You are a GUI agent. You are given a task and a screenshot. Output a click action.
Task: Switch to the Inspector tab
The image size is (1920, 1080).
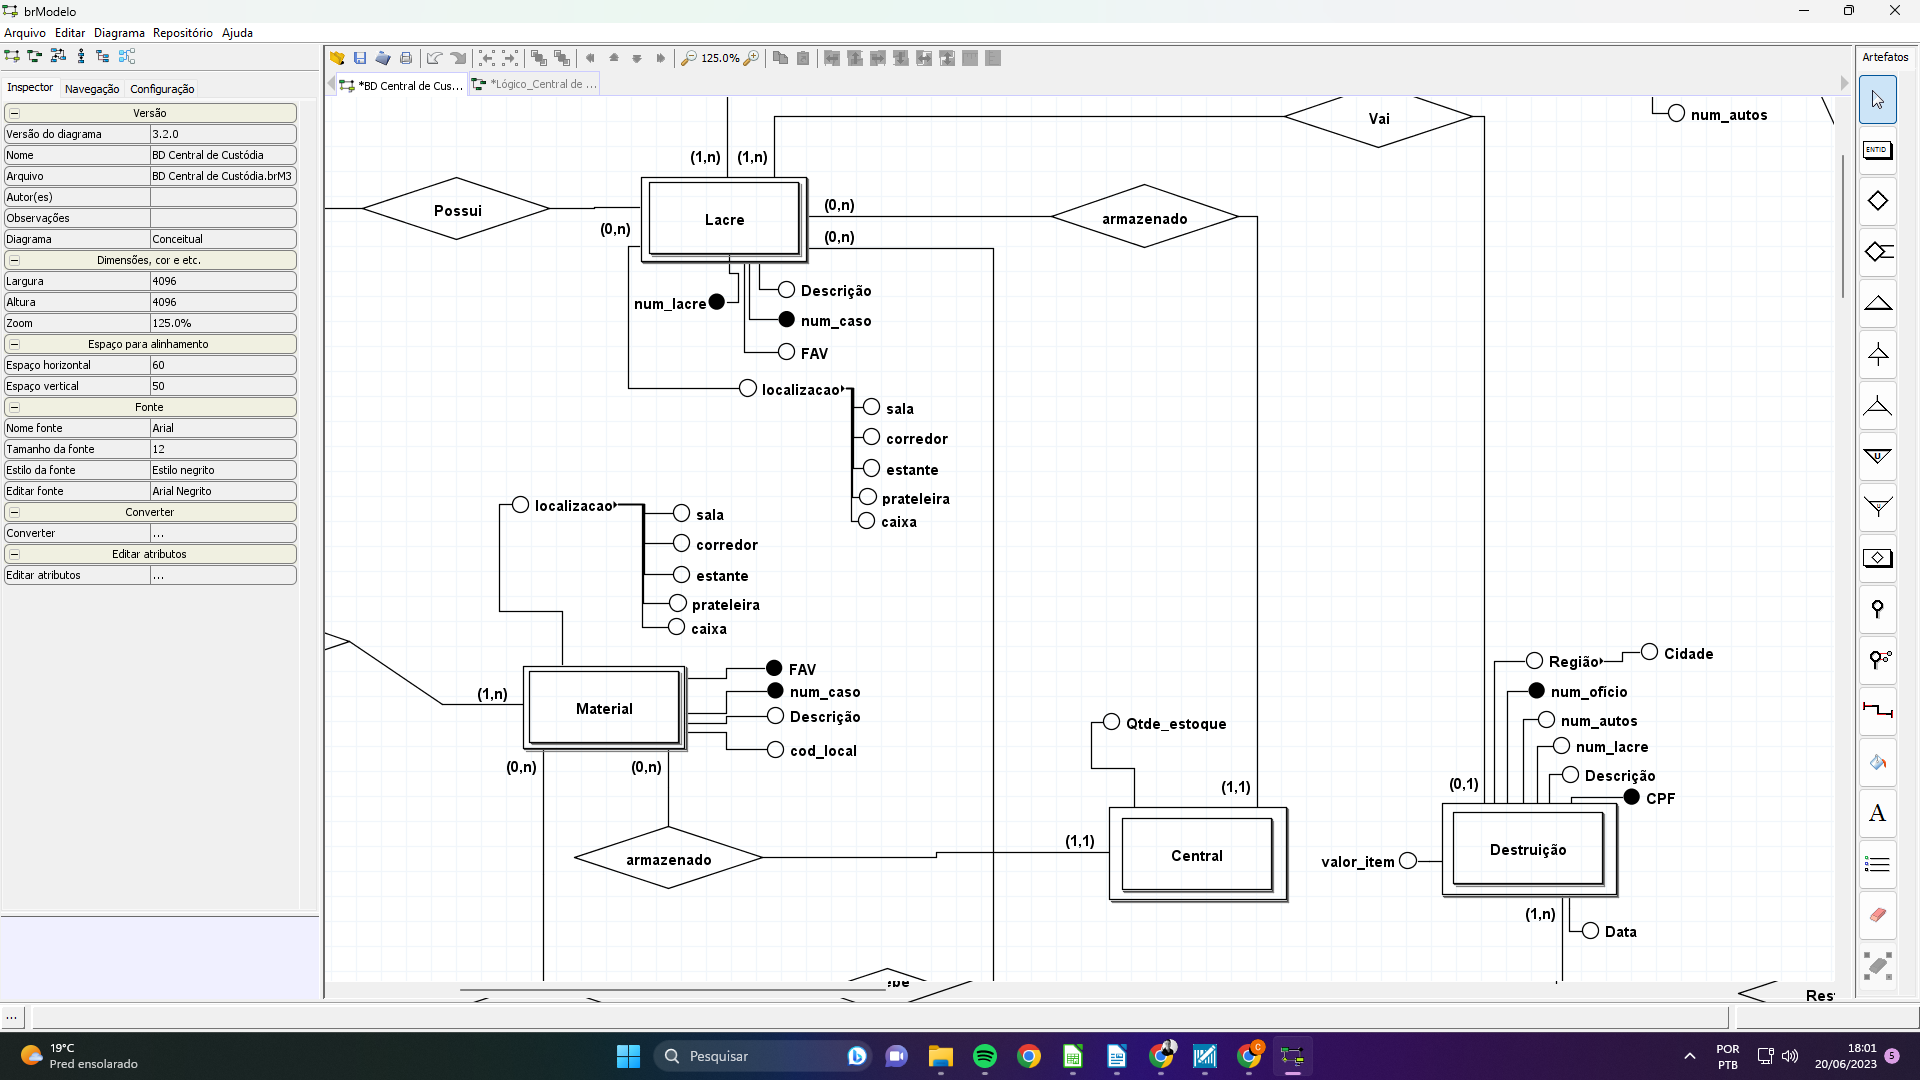30,87
